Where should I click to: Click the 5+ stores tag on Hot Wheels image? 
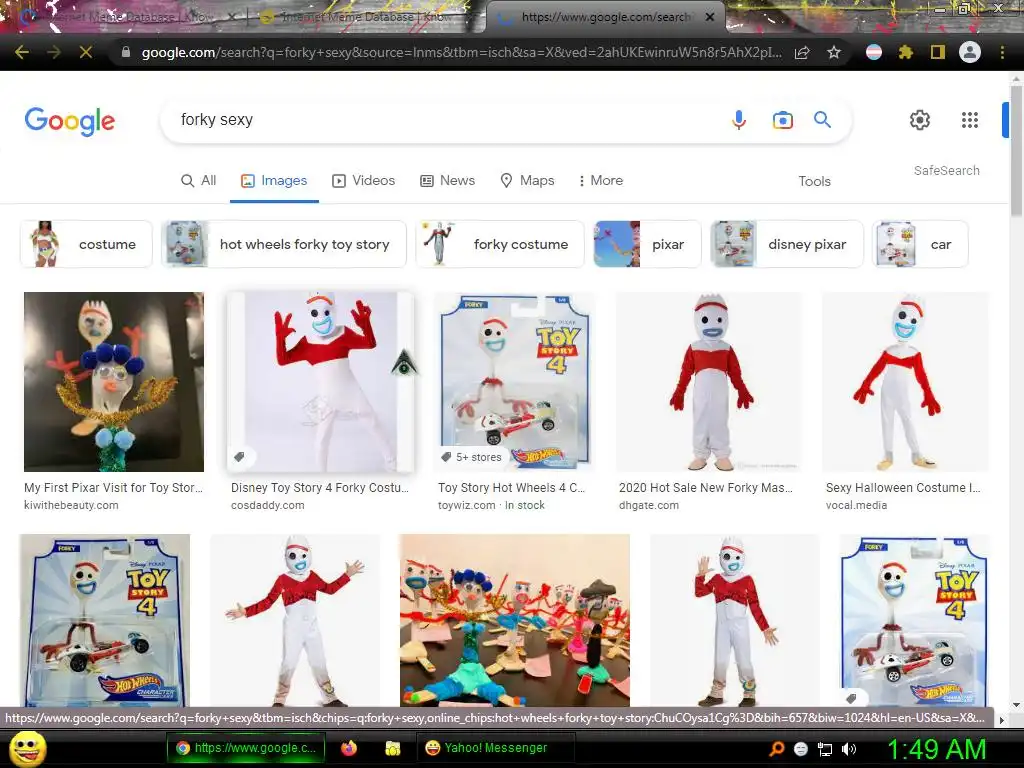pyautogui.click(x=472, y=457)
